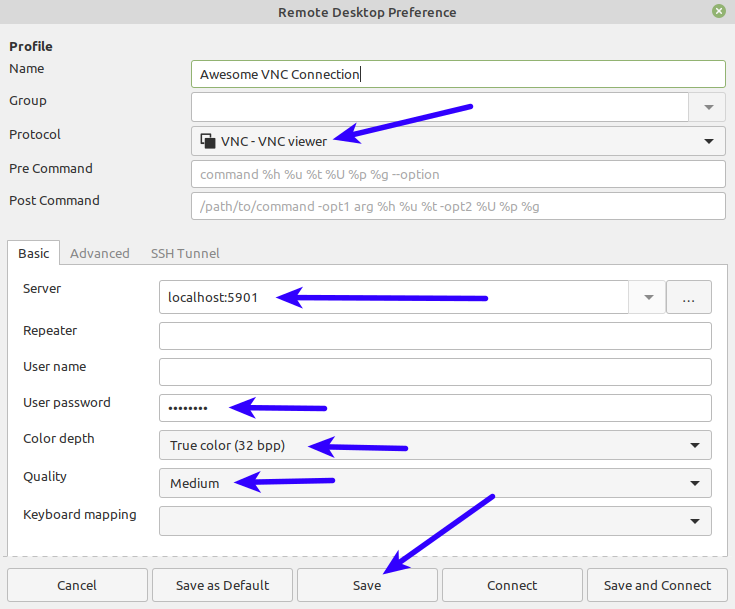The height and width of the screenshot is (609, 735).
Task: Focus the User name field
Action: [x=435, y=372]
